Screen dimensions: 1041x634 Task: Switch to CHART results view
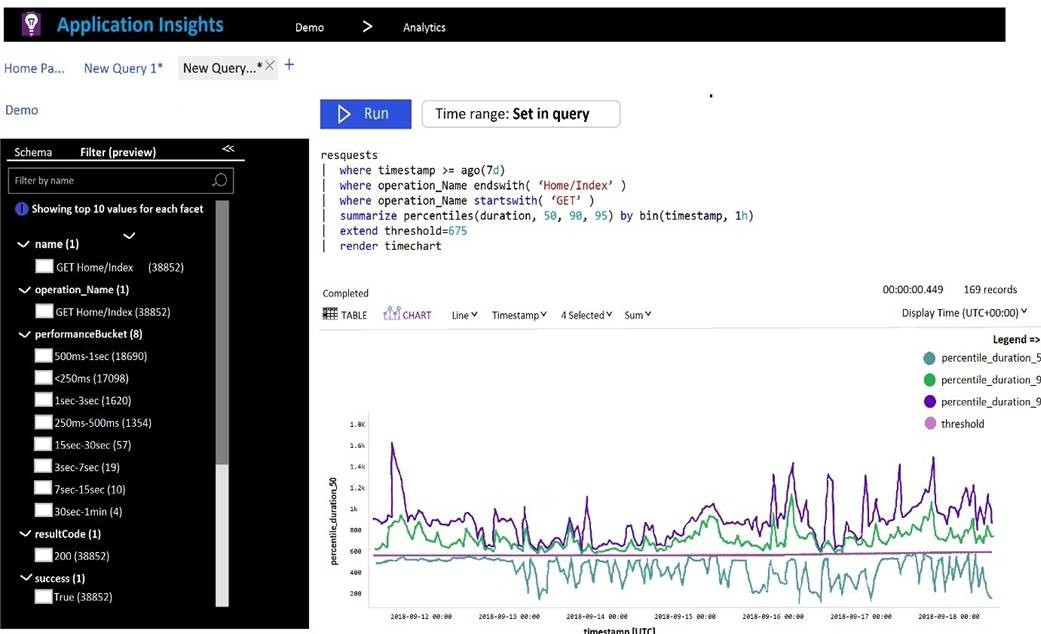(x=407, y=315)
